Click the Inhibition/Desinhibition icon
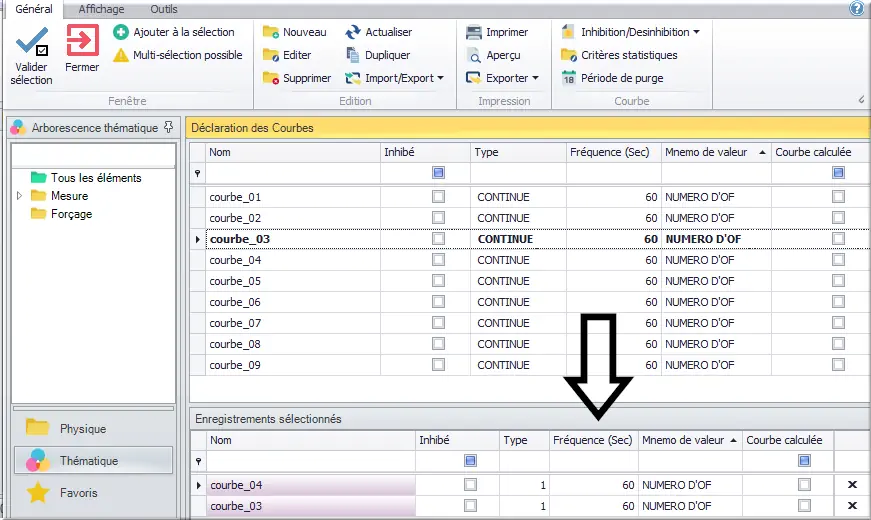 (x=568, y=32)
